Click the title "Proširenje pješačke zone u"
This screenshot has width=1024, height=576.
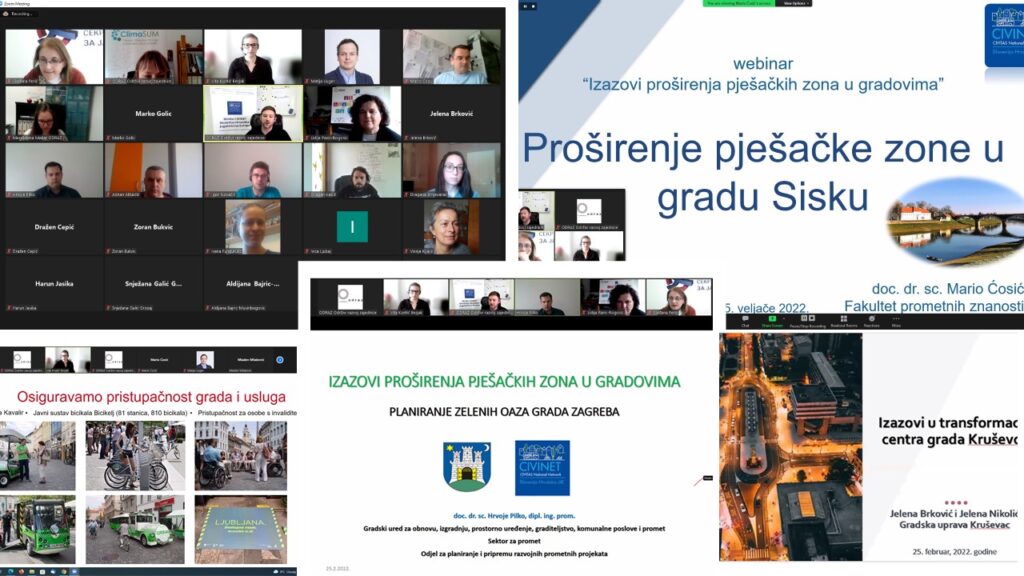click(763, 148)
